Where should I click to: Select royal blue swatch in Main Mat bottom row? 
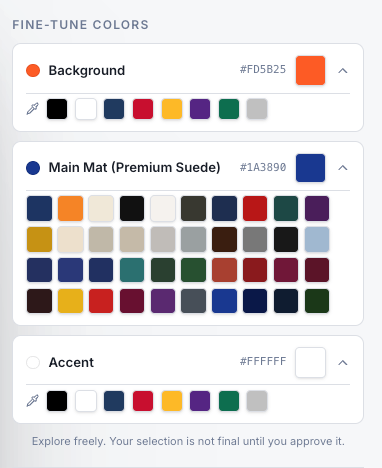click(224, 301)
